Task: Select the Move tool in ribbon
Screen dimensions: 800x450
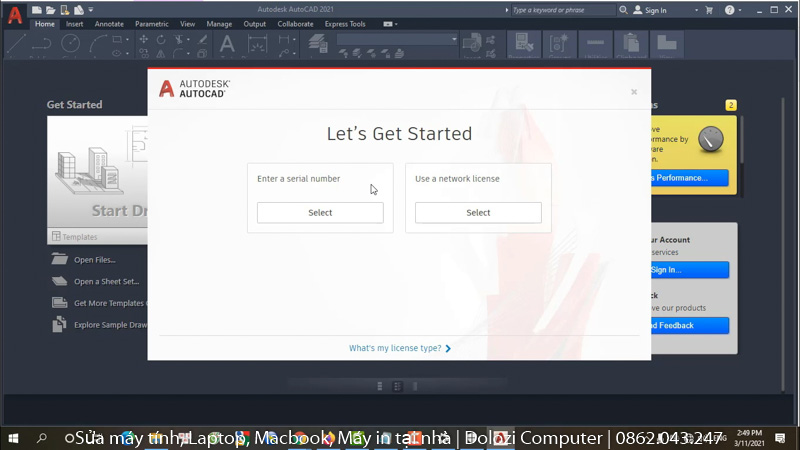Action: pyautogui.click(x=144, y=39)
